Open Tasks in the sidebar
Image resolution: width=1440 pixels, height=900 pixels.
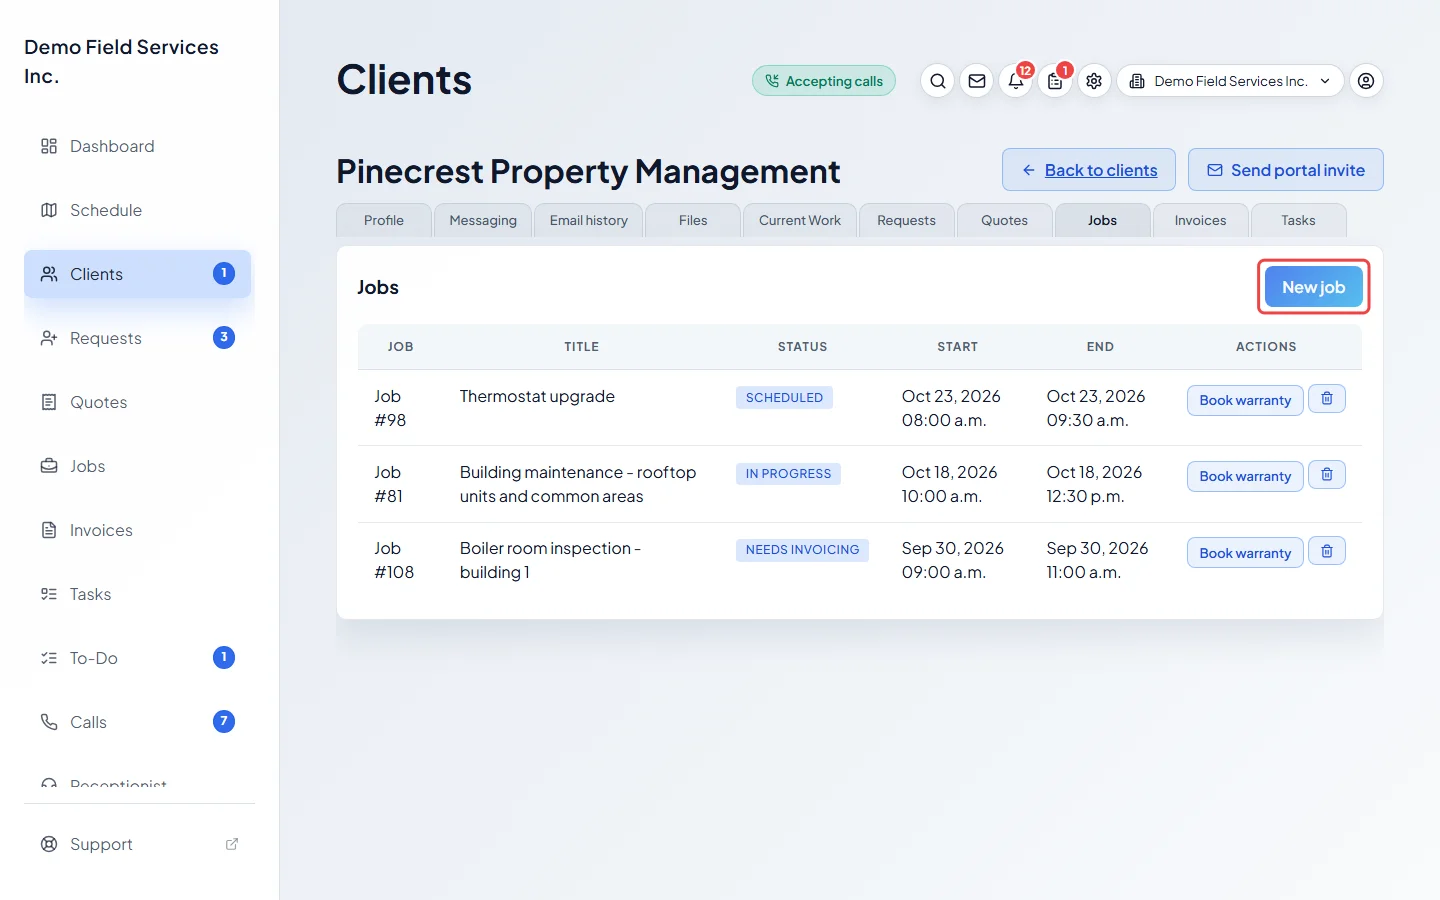(138, 594)
